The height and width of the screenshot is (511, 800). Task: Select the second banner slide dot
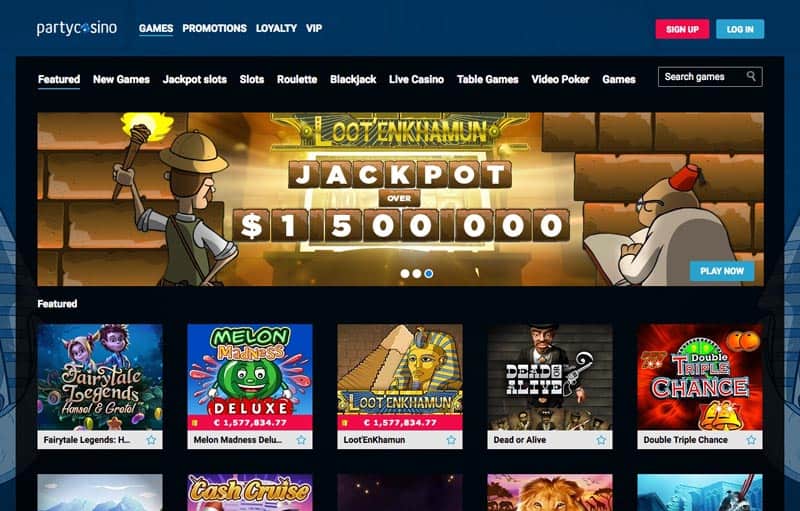pos(417,273)
